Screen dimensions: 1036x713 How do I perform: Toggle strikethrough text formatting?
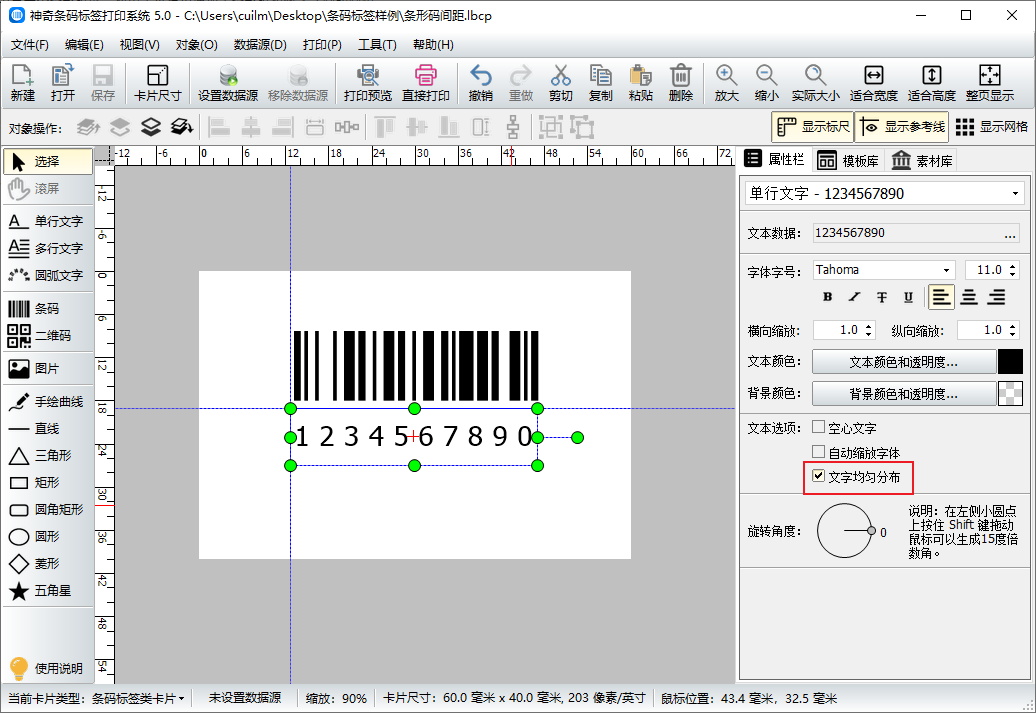(881, 297)
